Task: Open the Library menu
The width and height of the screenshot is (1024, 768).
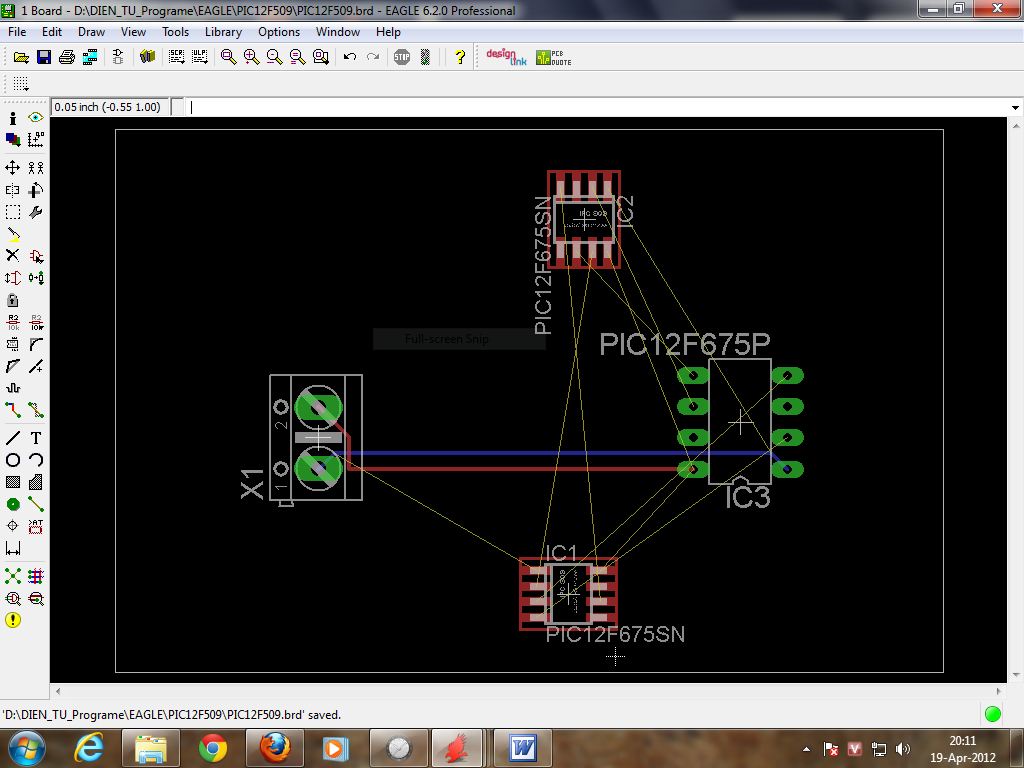Action: pos(223,32)
